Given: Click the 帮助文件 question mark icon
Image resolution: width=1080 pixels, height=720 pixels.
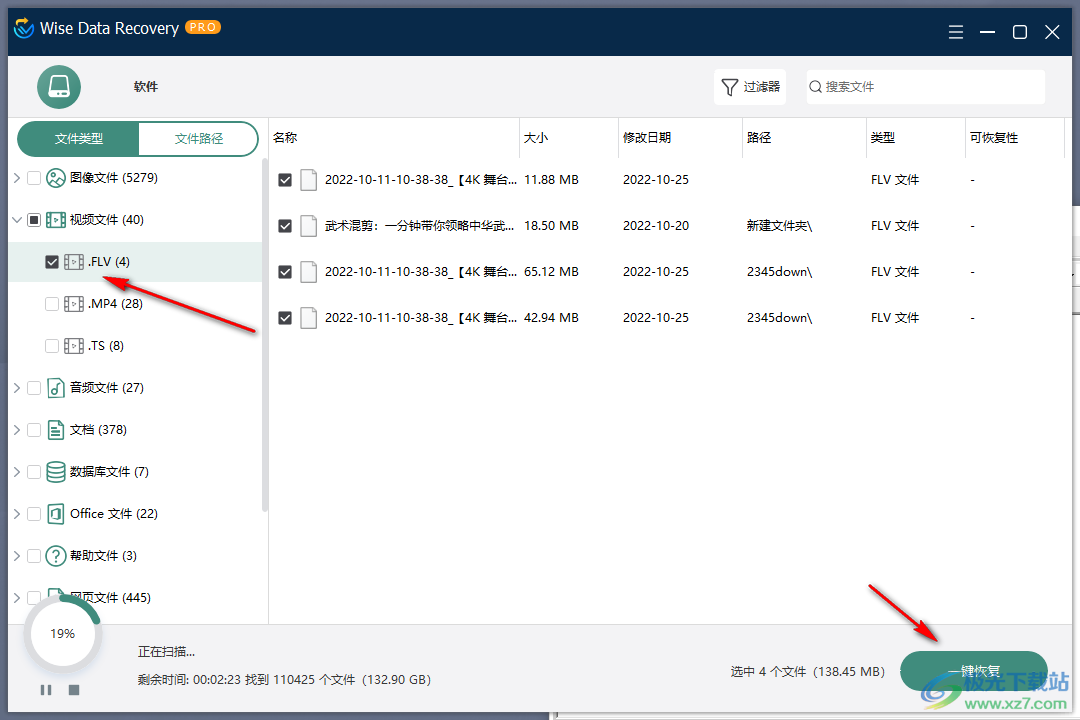Looking at the screenshot, I should pos(56,556).
